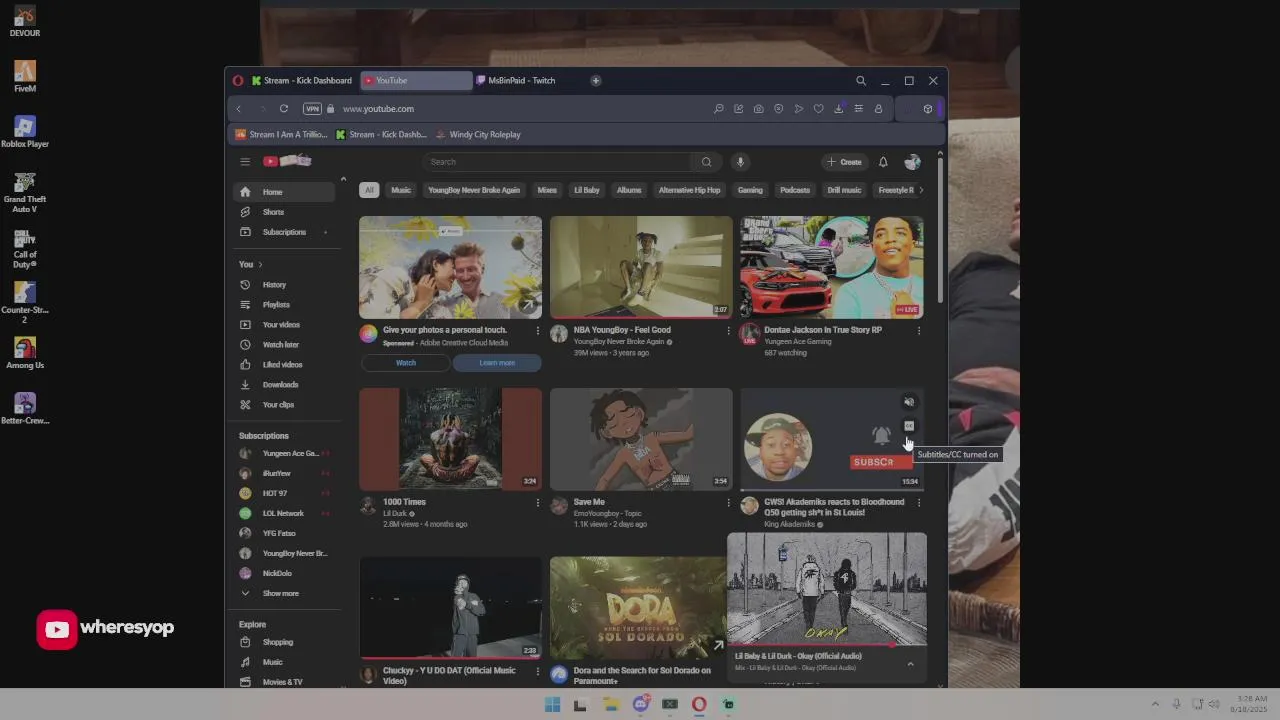Switch to Stream - Kick Dashboard tab

(x=301, y=81)
